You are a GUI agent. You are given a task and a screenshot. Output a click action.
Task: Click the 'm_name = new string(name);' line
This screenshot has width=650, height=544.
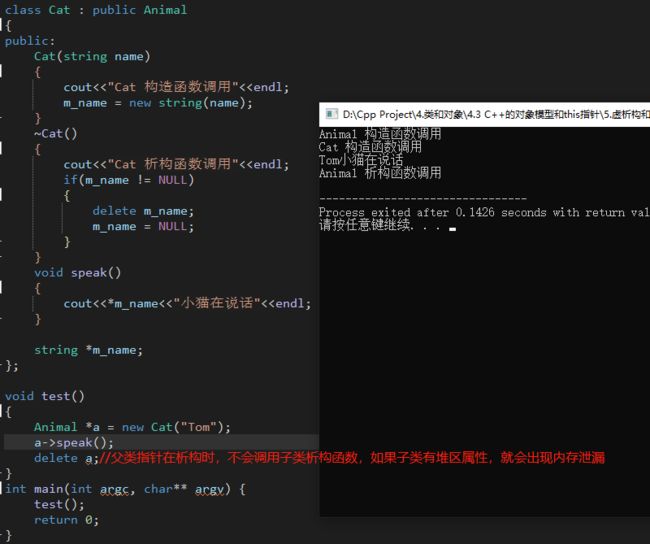(158, 103)
